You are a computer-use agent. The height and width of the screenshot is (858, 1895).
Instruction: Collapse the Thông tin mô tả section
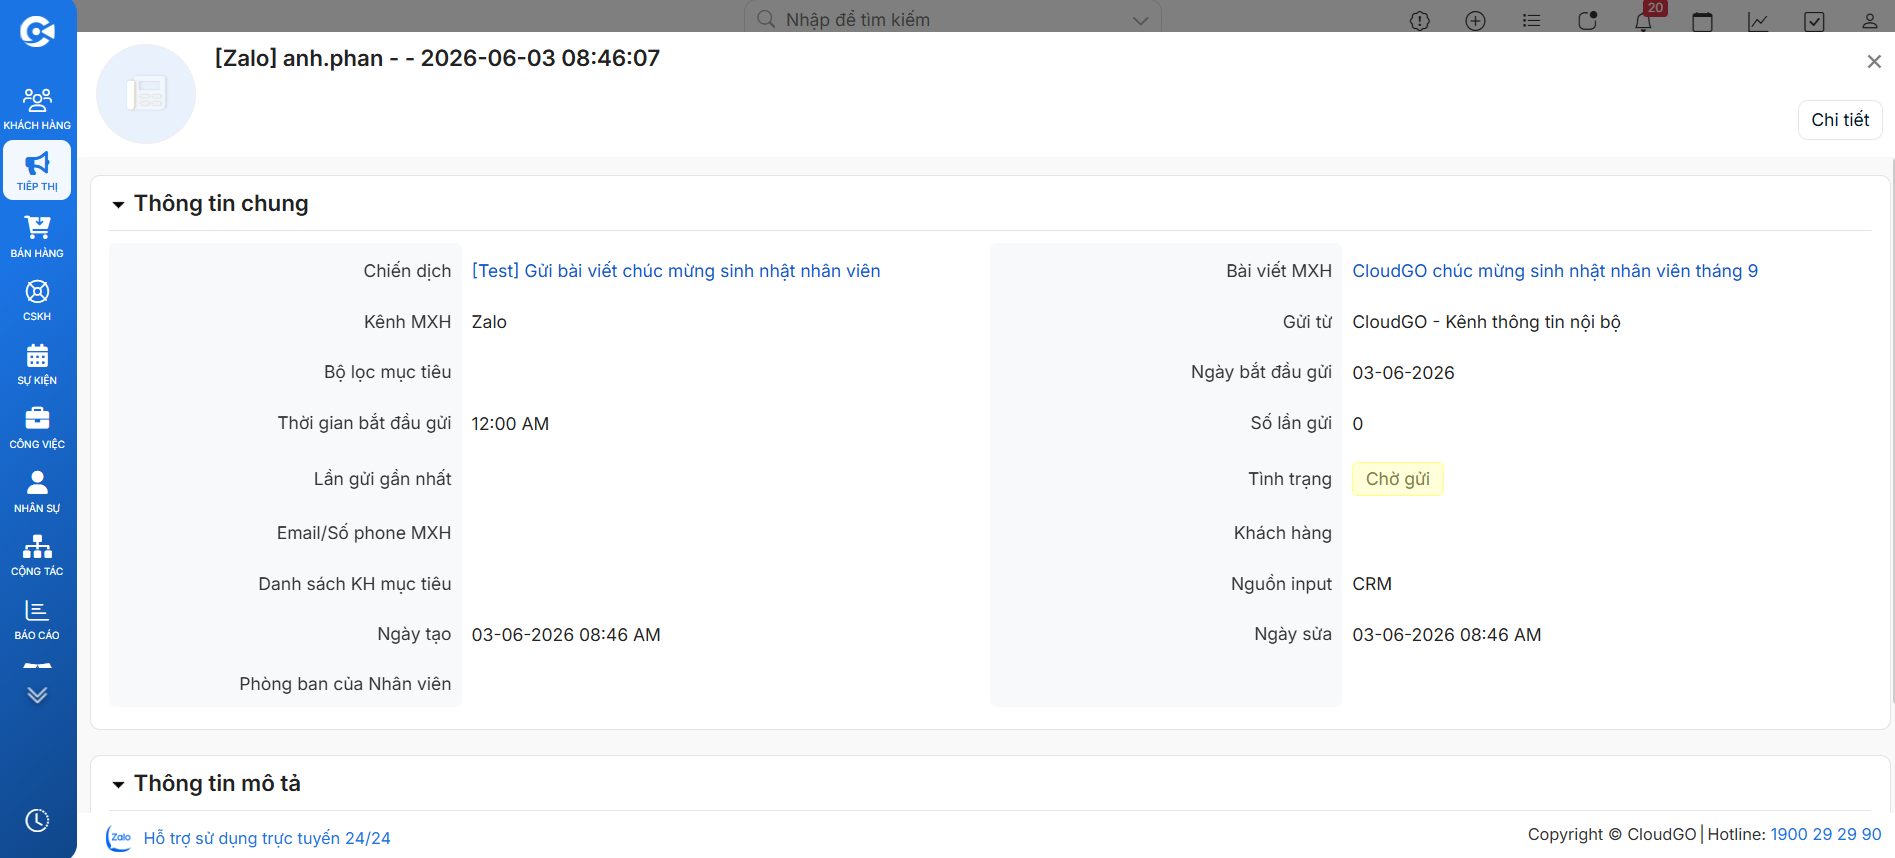[118, 785]
